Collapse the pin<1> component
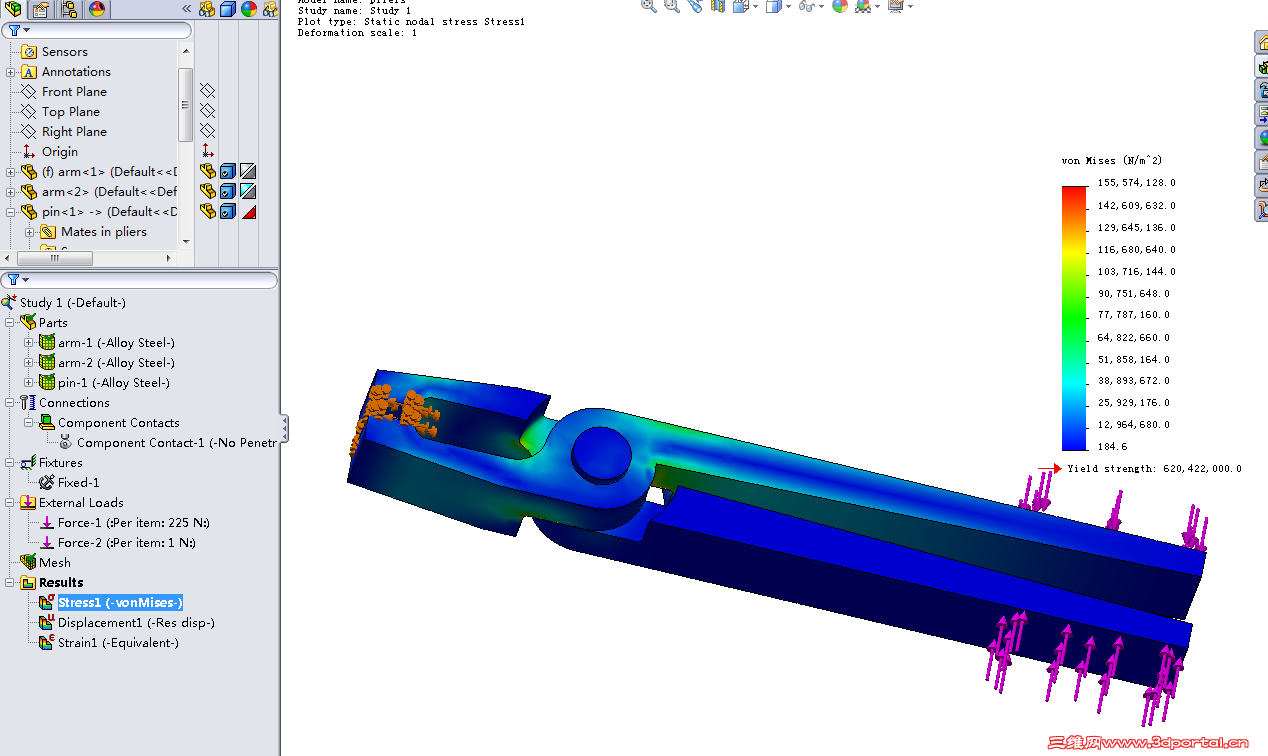The width and height of the screenshot is (1268, 756). click(x=10, y=212)
